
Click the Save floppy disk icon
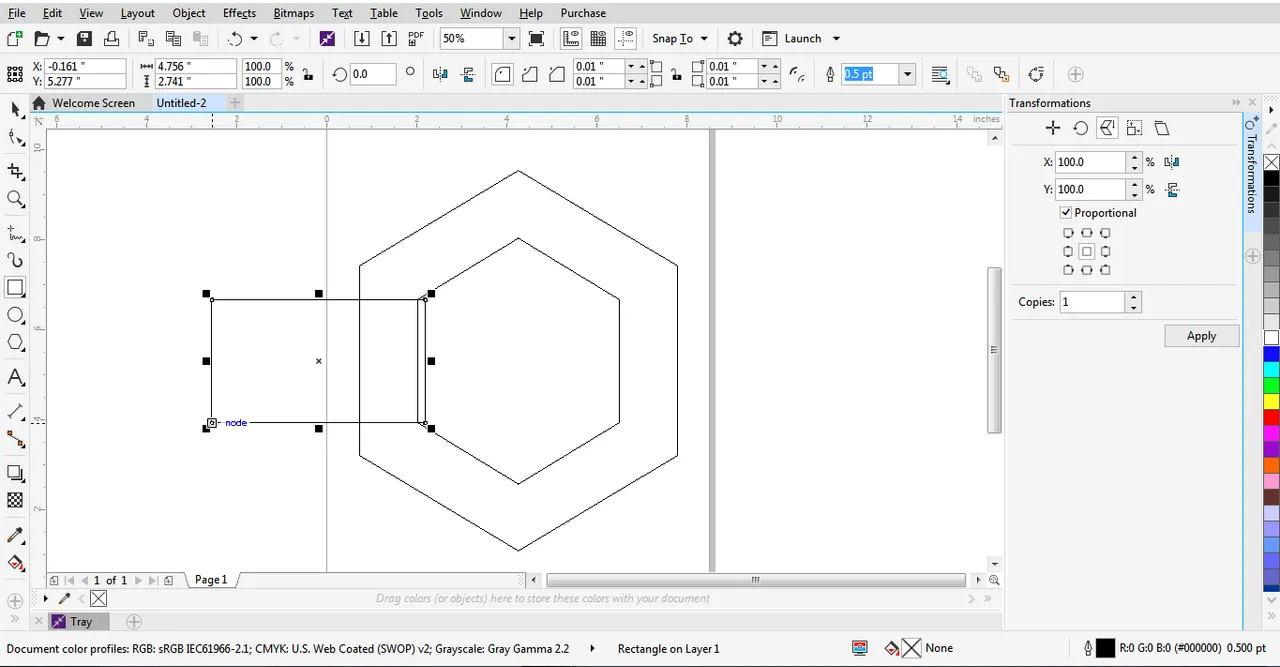click(x=85, y=38)
